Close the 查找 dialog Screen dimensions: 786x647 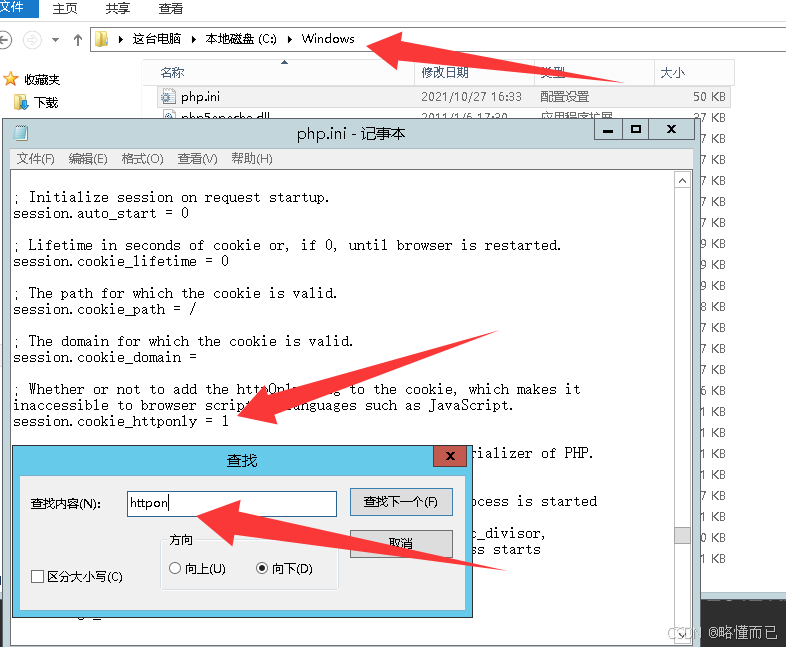click(x=450, y=456)
